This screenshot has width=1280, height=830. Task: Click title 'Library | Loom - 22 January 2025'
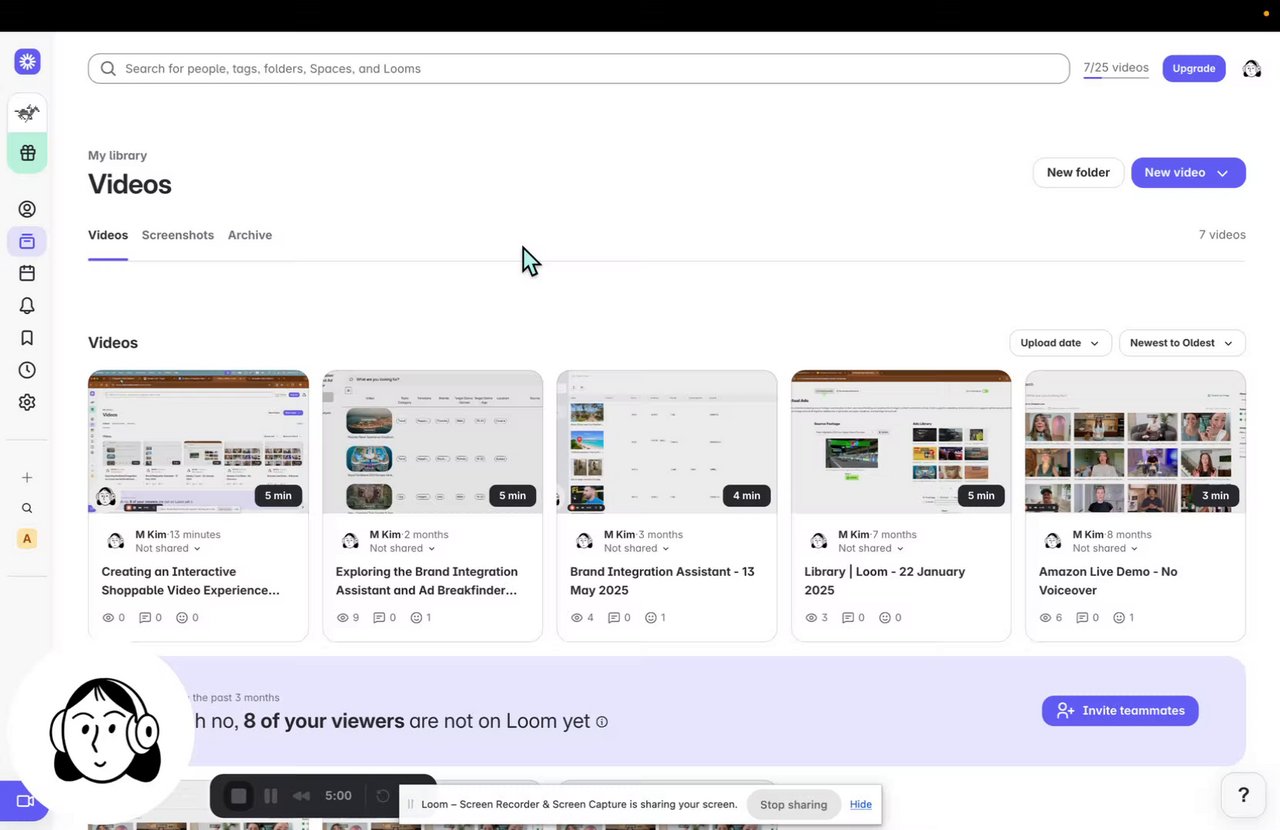[x=885, y=581]
